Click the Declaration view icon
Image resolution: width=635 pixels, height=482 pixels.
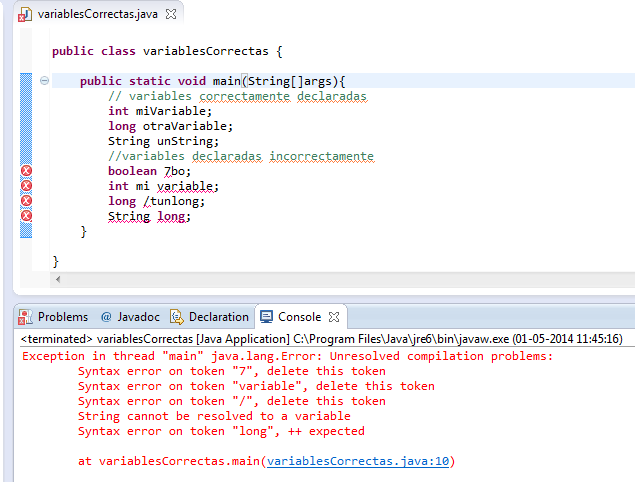tap(177, 317)
